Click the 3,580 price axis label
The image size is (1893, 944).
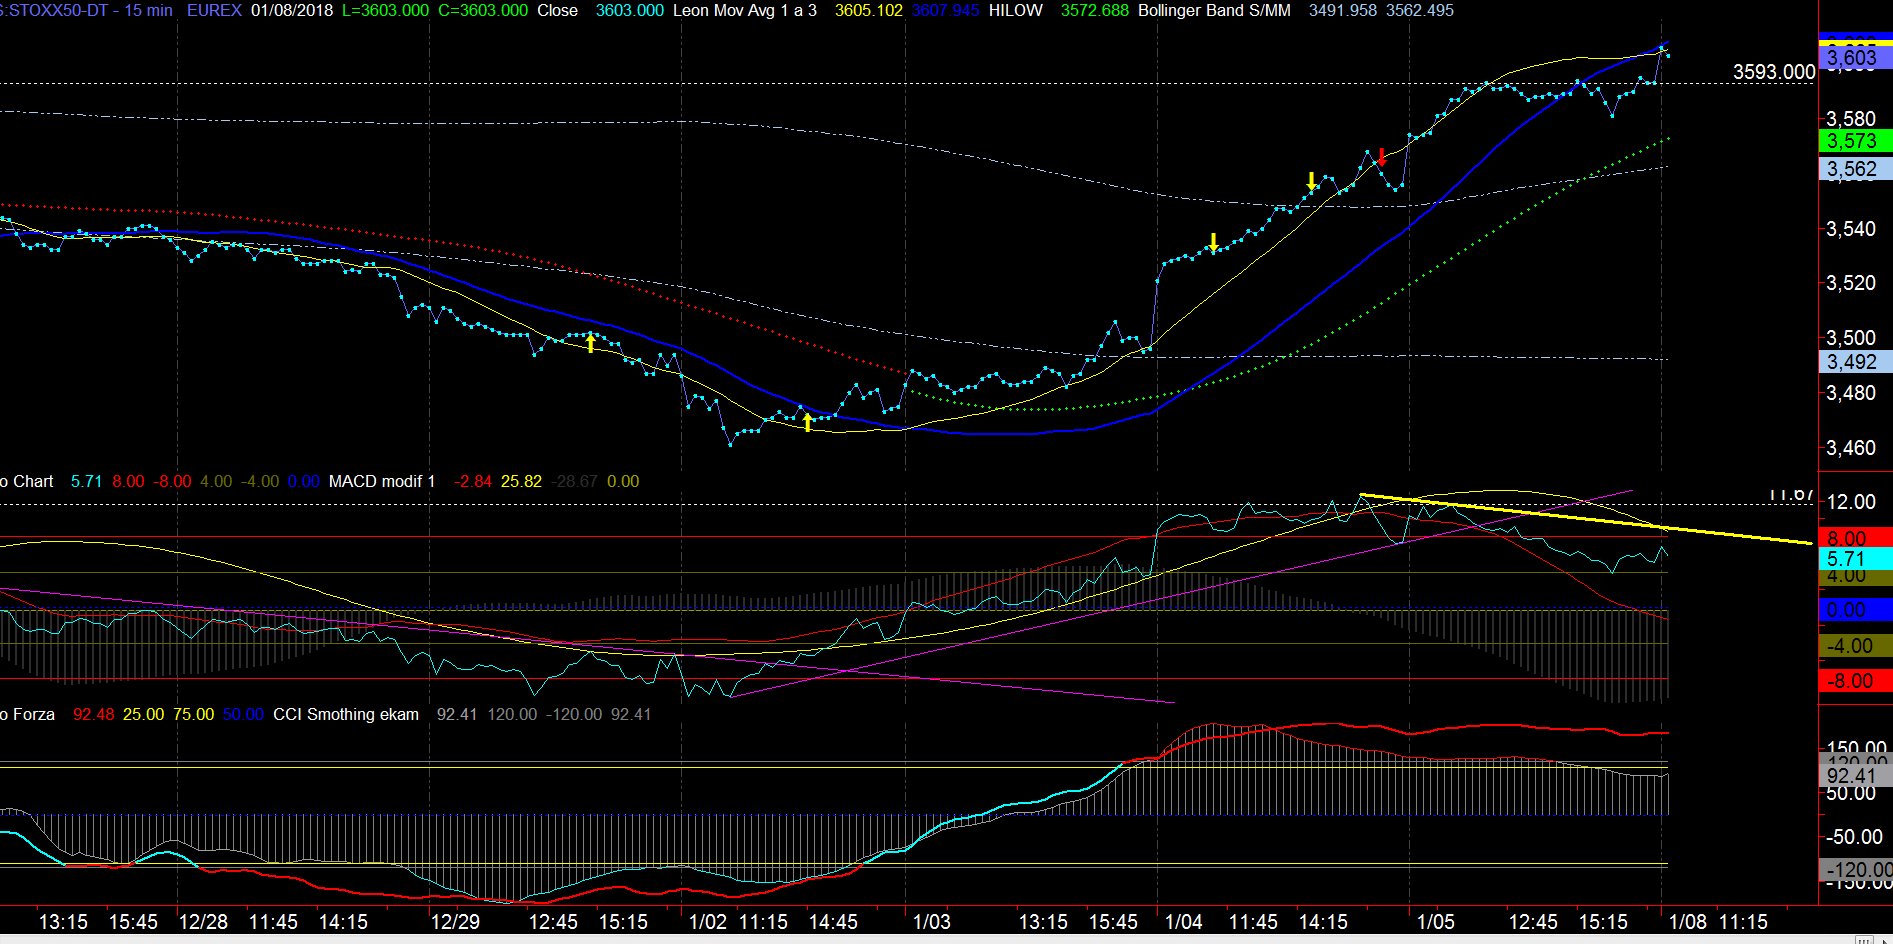coord(1851,119)
